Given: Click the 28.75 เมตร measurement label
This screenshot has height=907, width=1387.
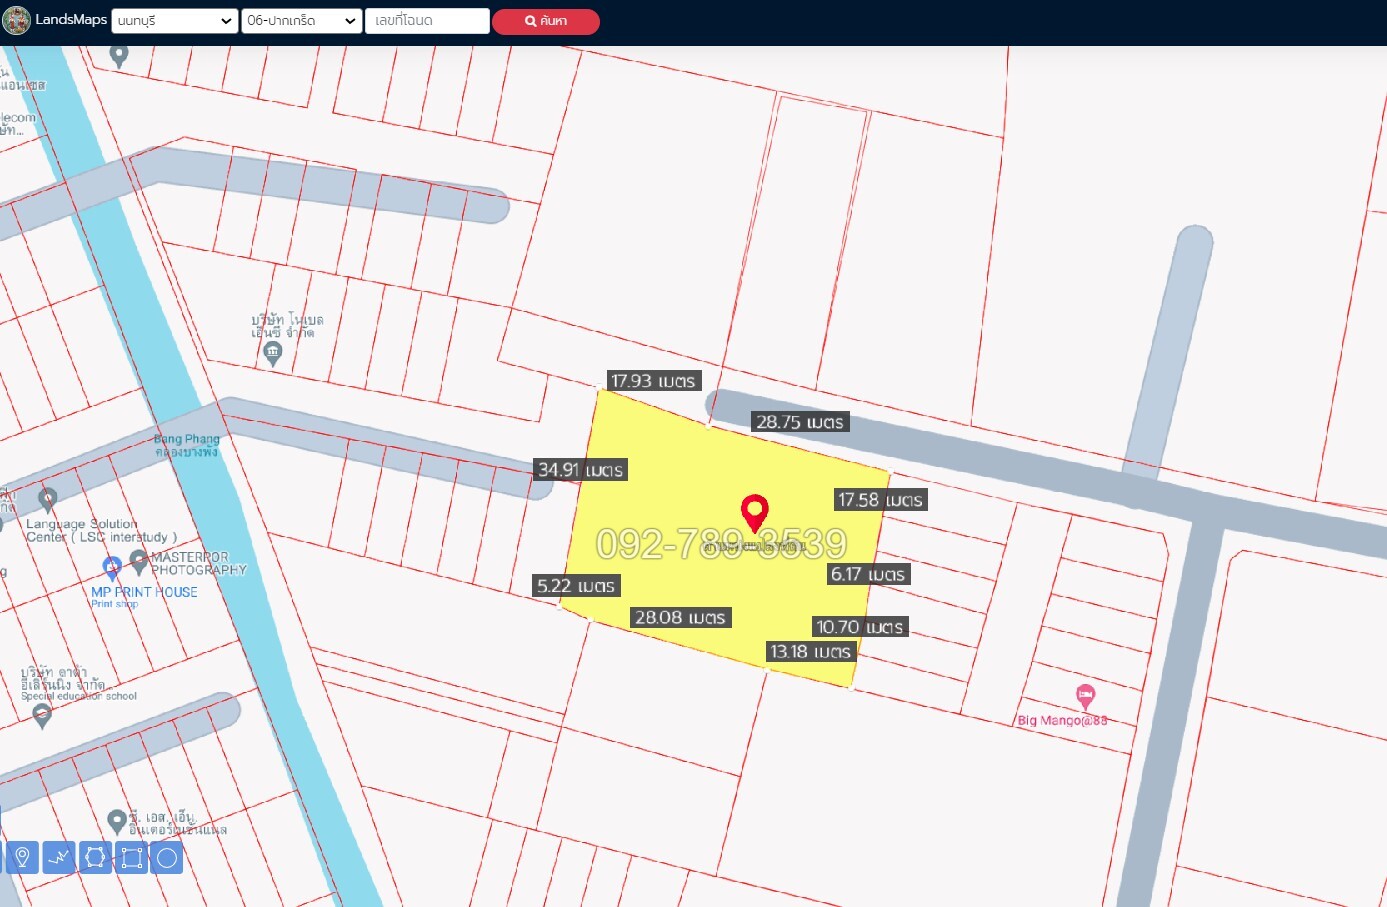Looking at the screenshot, I should coord(799,422).
